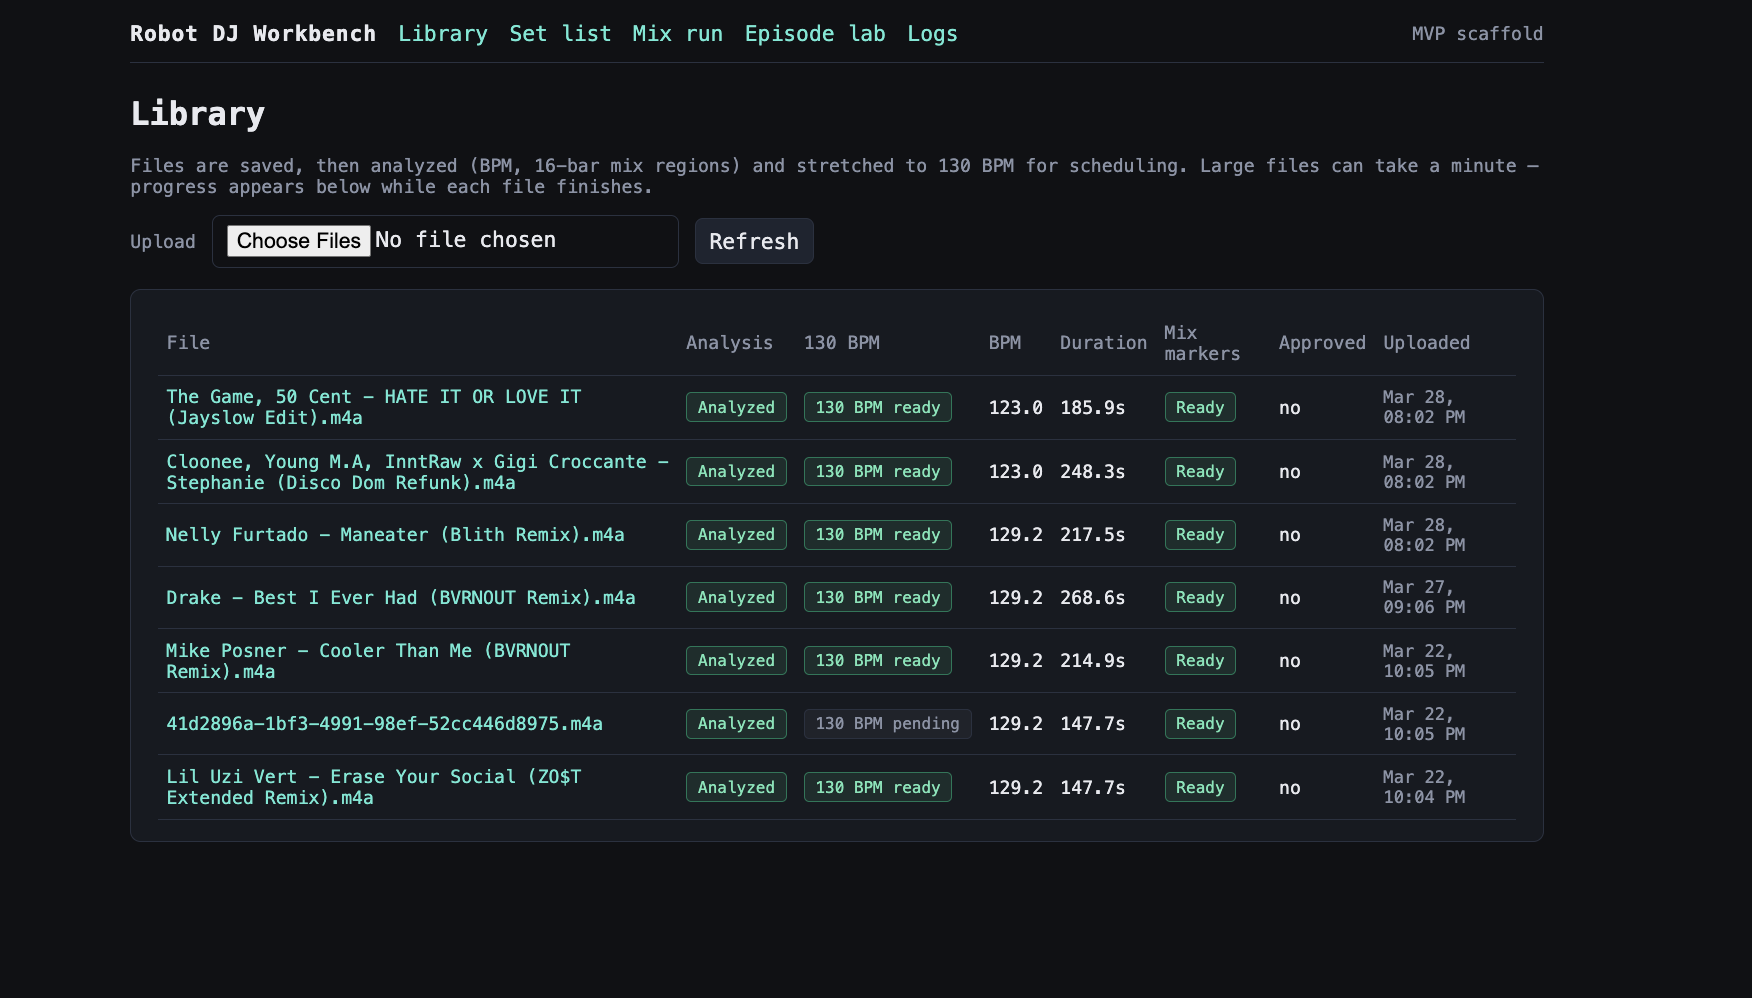
Task: Click the No file chosen upload field
Action: point(466,240)
